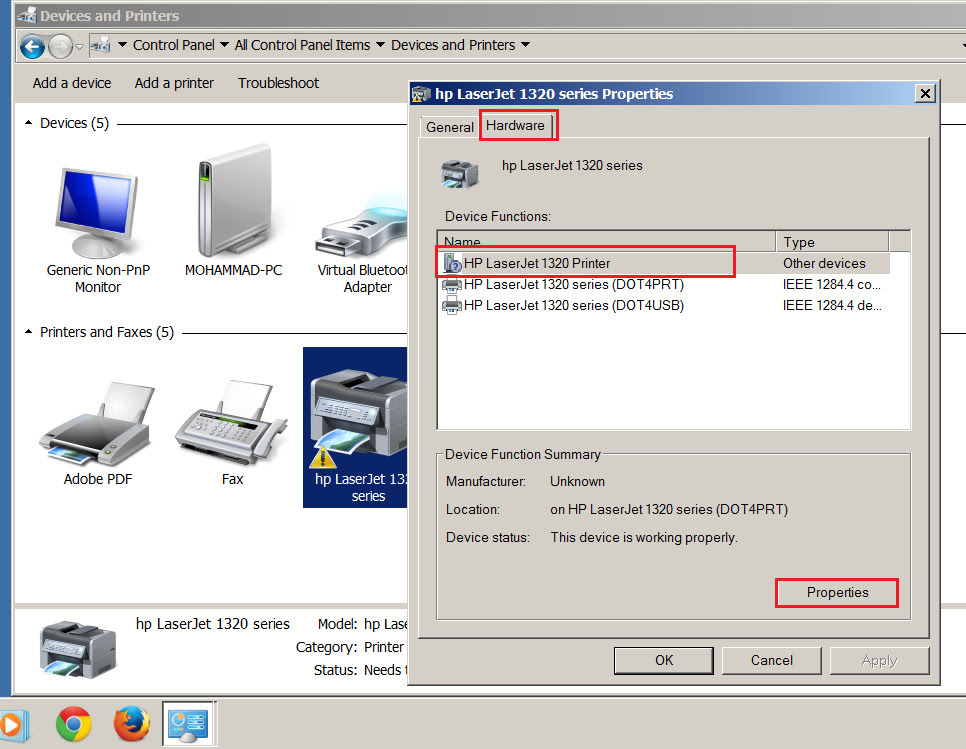The width and height of the screenshot is (966, 749).
Task: Click the Back navigation arrow
Action: coord(32,46)
